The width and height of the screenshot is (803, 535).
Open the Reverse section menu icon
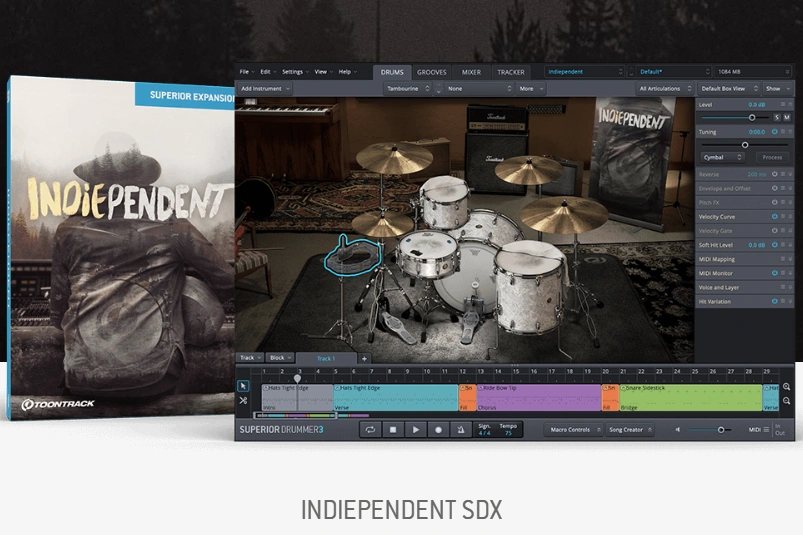(783, 175)
